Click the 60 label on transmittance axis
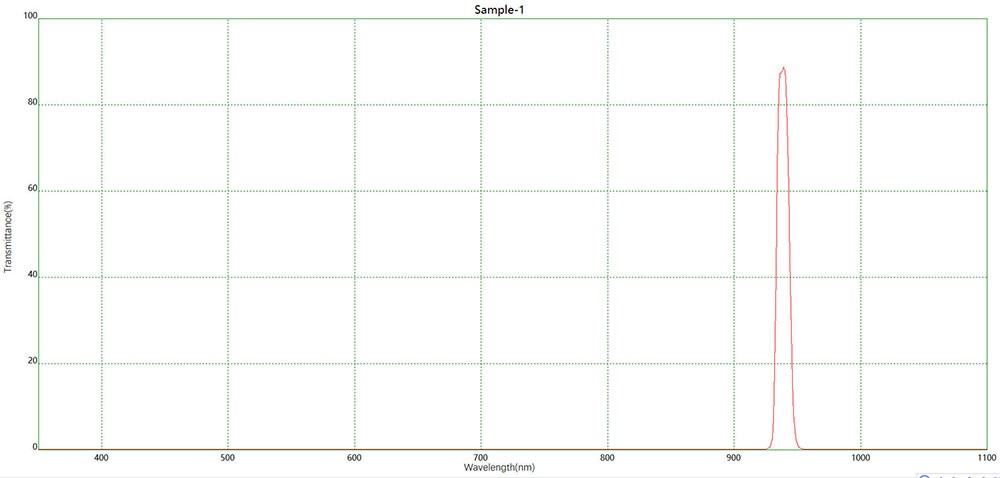Viewport: 1000px width, 478px height. (31, 188)
